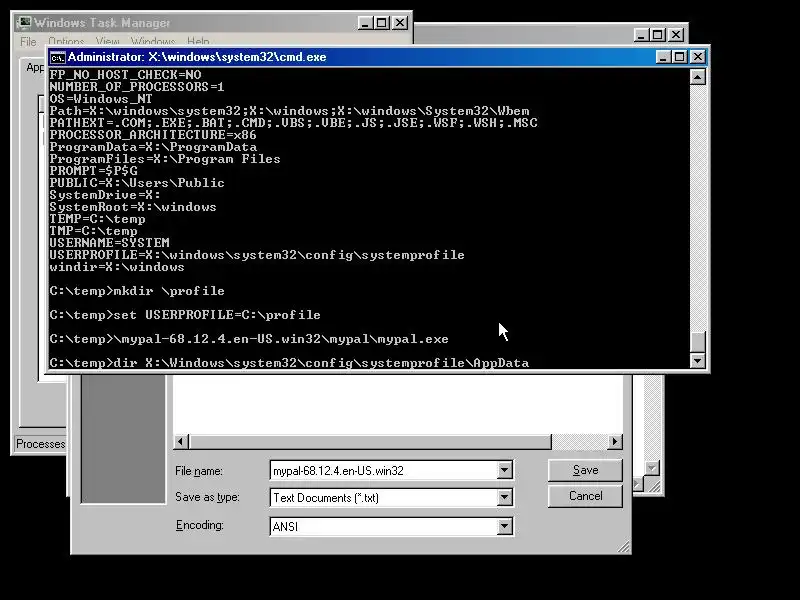Close the Windows Task Manager window
Screen dimensions: 800x600
tap(400, 23)
